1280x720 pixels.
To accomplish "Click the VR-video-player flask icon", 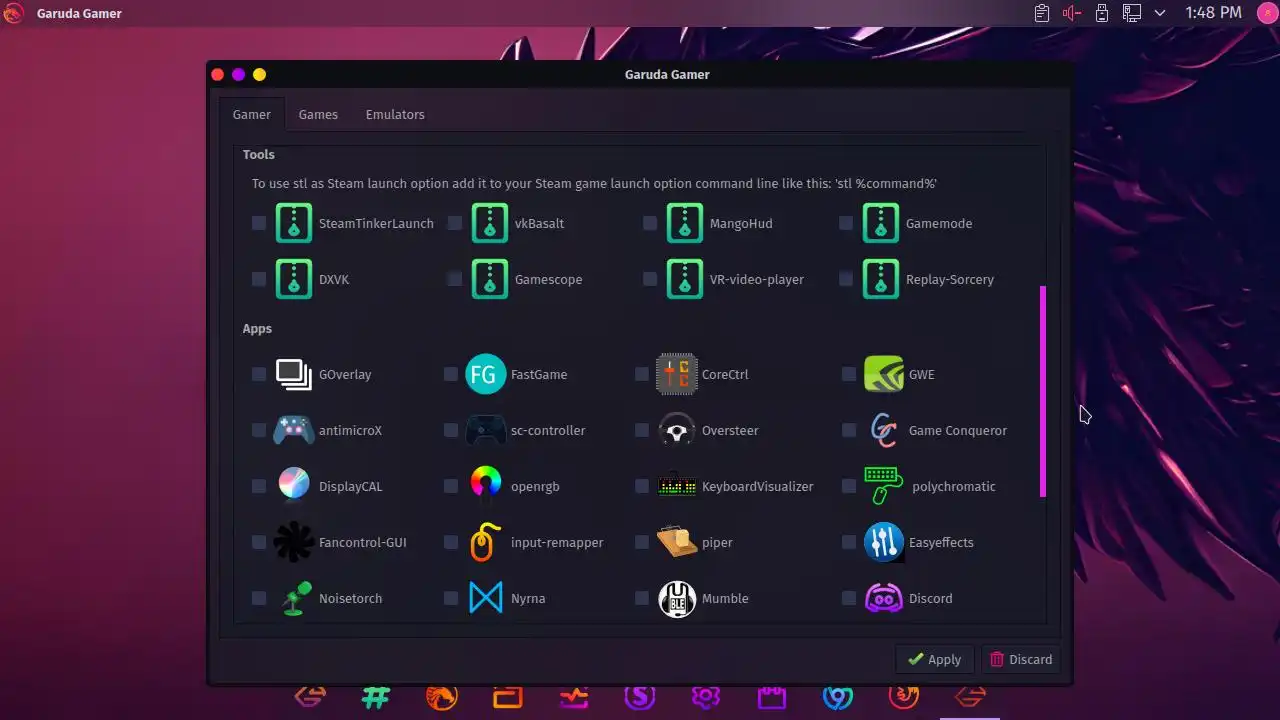I will point(684,279).
